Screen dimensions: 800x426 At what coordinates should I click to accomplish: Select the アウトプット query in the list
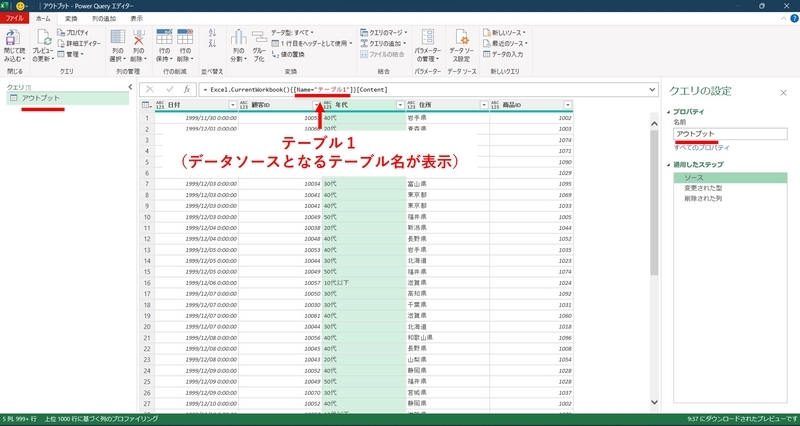point(67,98)
